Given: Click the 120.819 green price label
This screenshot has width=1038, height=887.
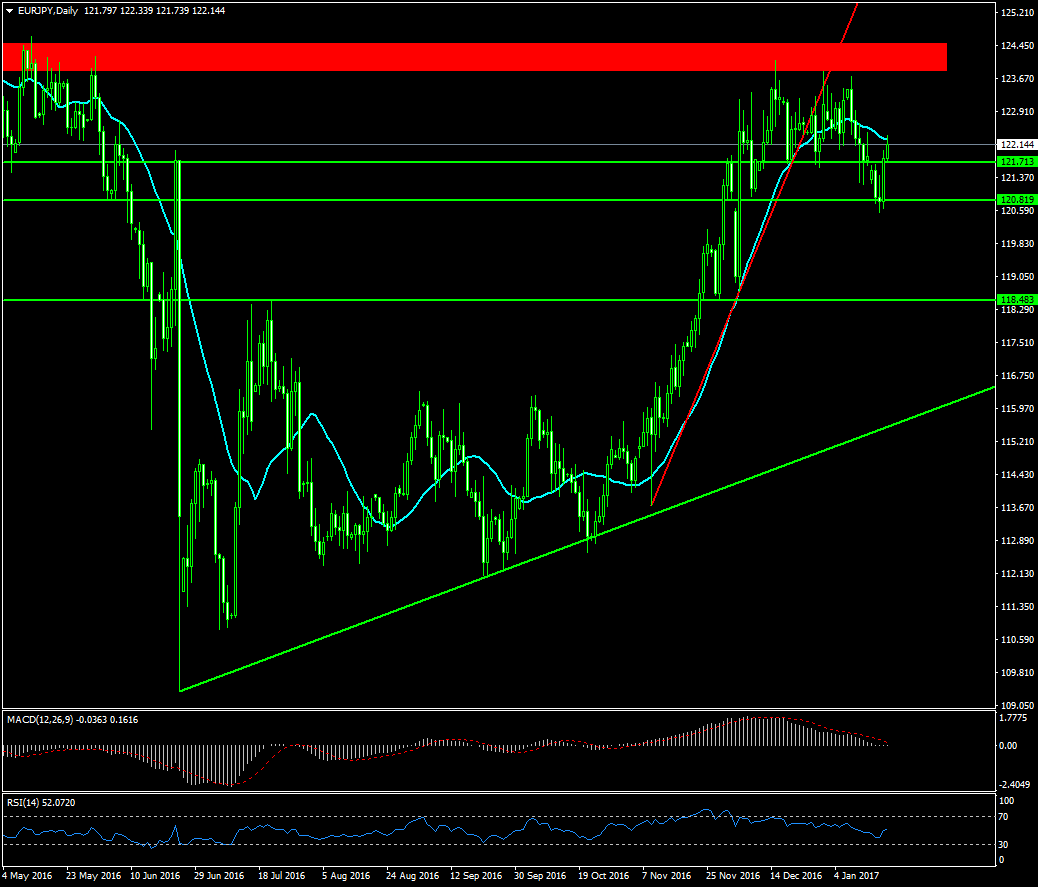Looking at the screenshot, I should coord(1016,200).
